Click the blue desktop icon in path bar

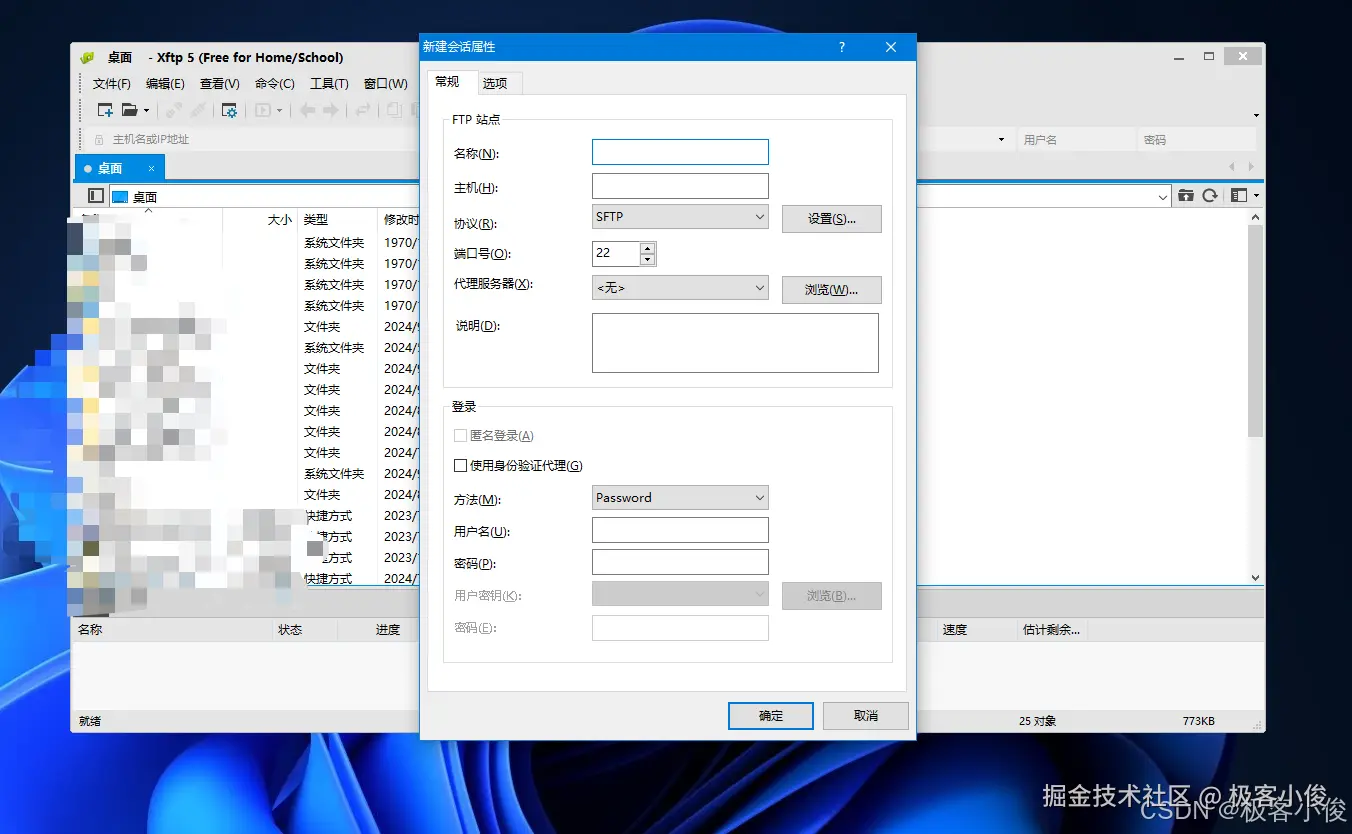click(120, 197)
